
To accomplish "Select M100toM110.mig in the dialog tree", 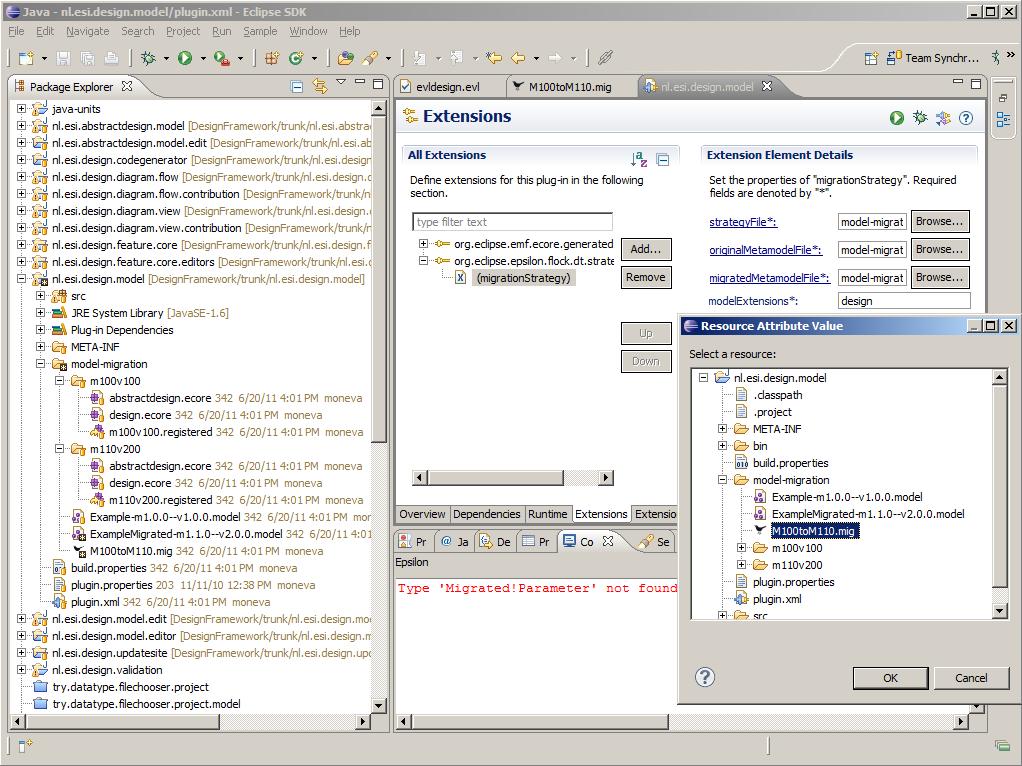I will 813,531.
